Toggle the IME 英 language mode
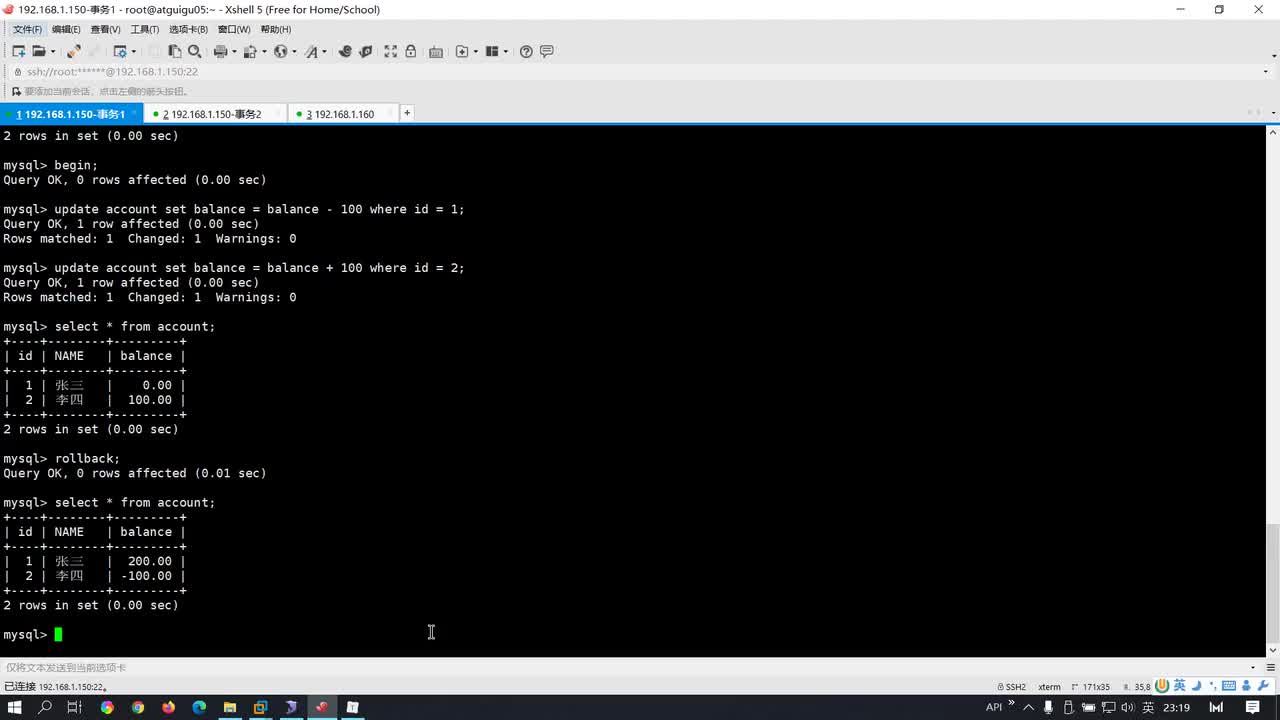Image resolution: width=1280 pixels, height=720 pixels. point(1179,685)
